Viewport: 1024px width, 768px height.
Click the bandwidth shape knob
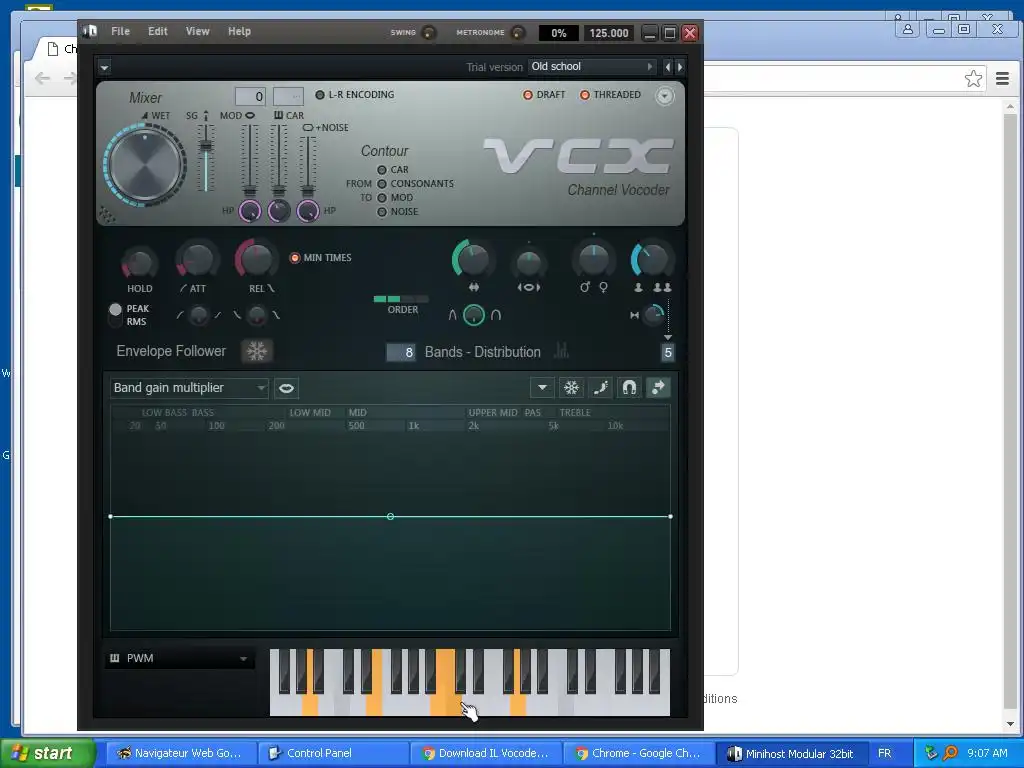[473, 315]
